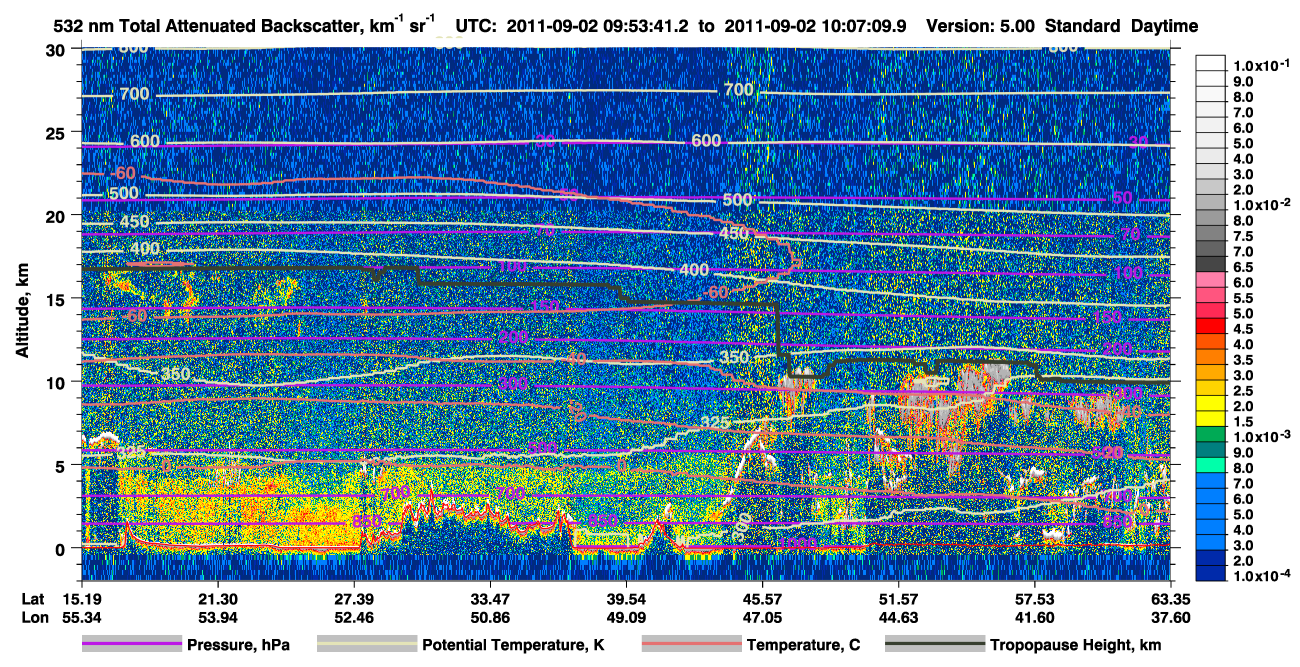The image size is (1300, 667).
Task: Click the longitude value "50.86"
Action: 489,618
